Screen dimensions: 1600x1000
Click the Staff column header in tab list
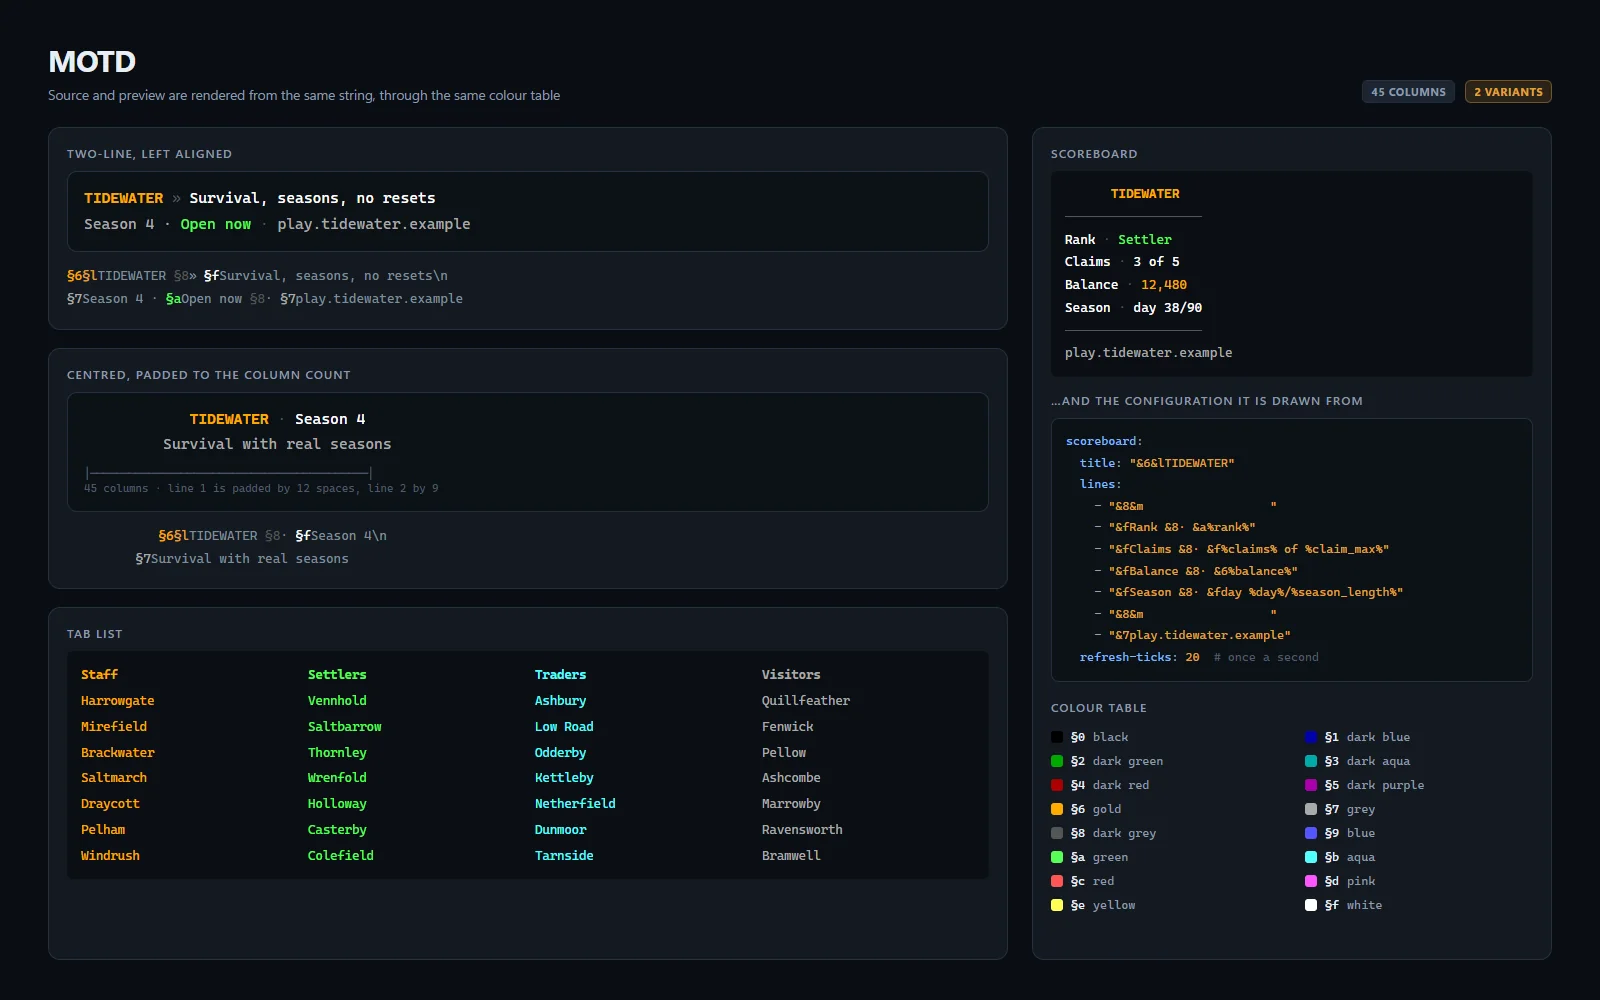99,675
